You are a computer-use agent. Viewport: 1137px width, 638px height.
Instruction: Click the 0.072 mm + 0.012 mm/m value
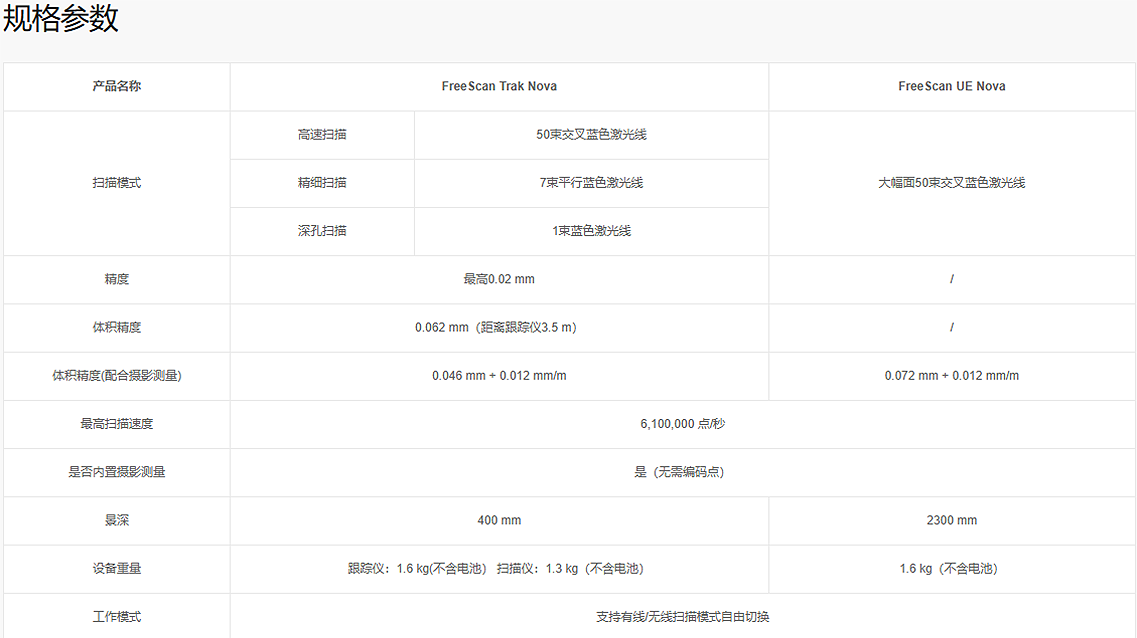tap(951, 376)
